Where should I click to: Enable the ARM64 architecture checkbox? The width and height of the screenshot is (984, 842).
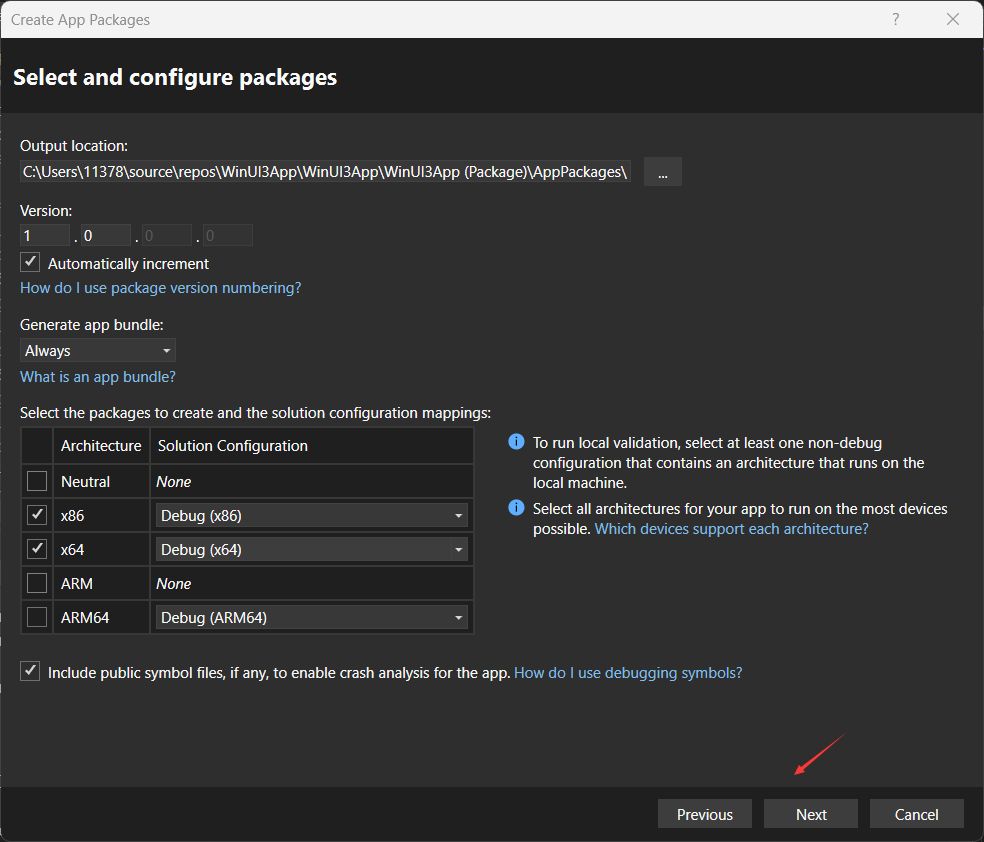pos(37,617)
